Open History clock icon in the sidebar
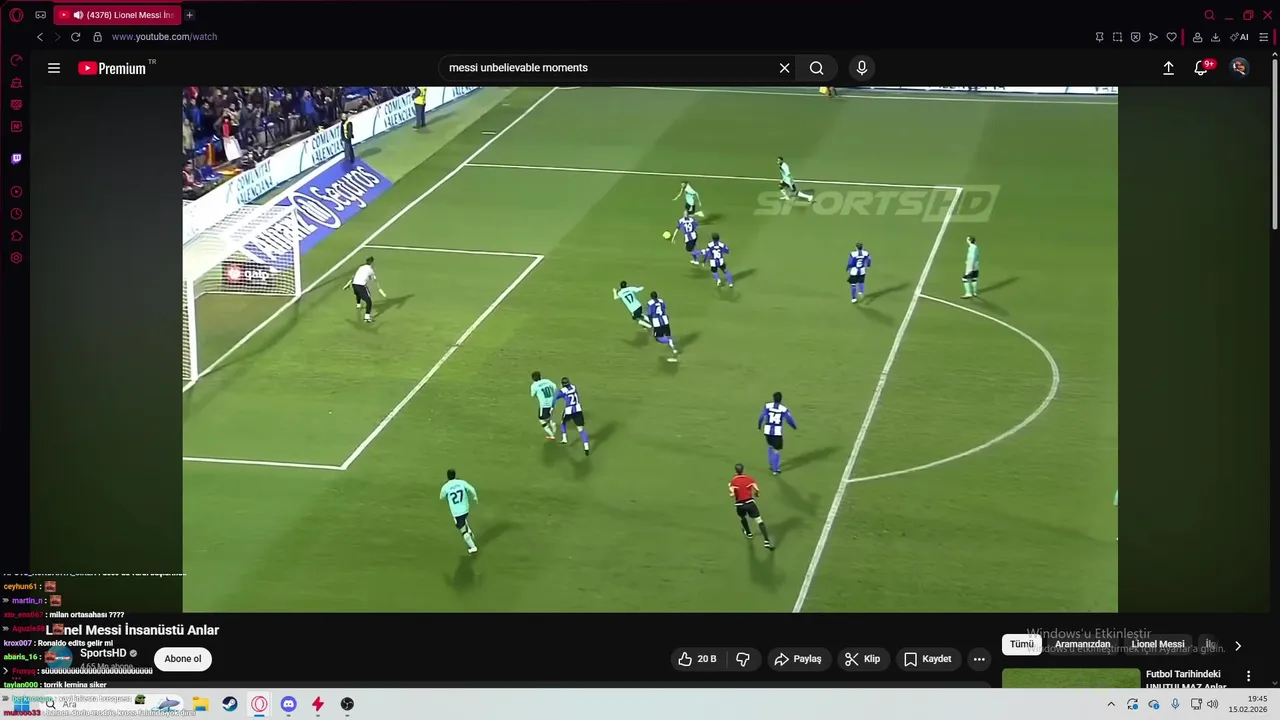The image size is (1280, 720). (16, 214)
